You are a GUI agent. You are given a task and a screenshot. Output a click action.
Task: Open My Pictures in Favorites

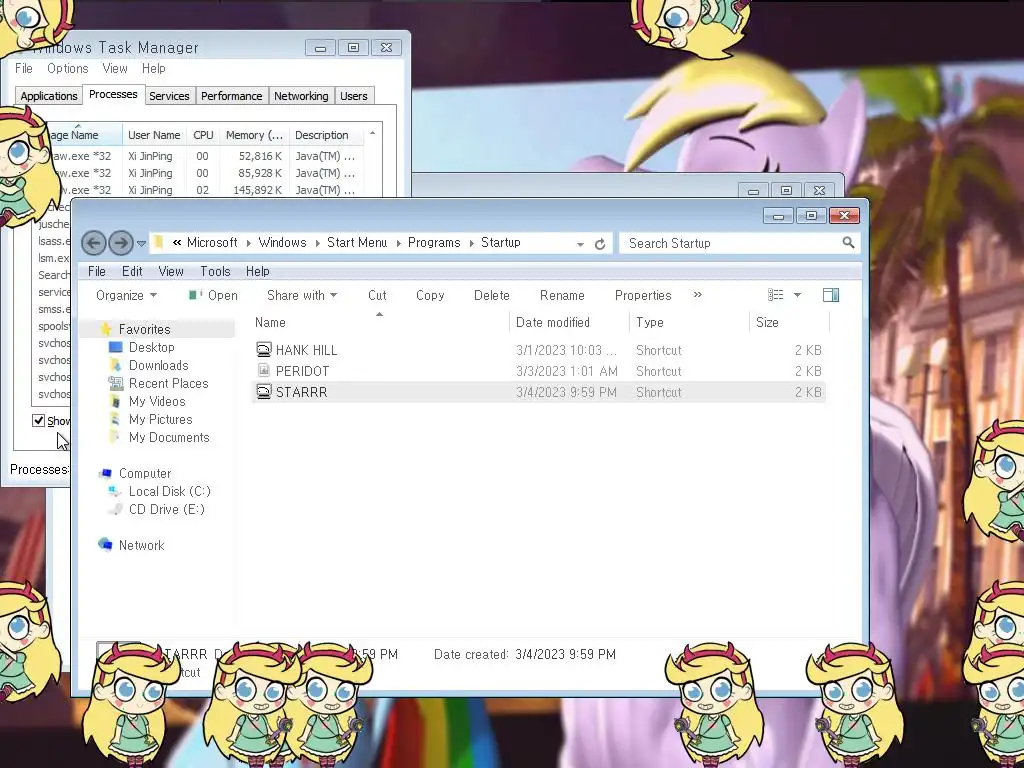click(x=161, y=419)
